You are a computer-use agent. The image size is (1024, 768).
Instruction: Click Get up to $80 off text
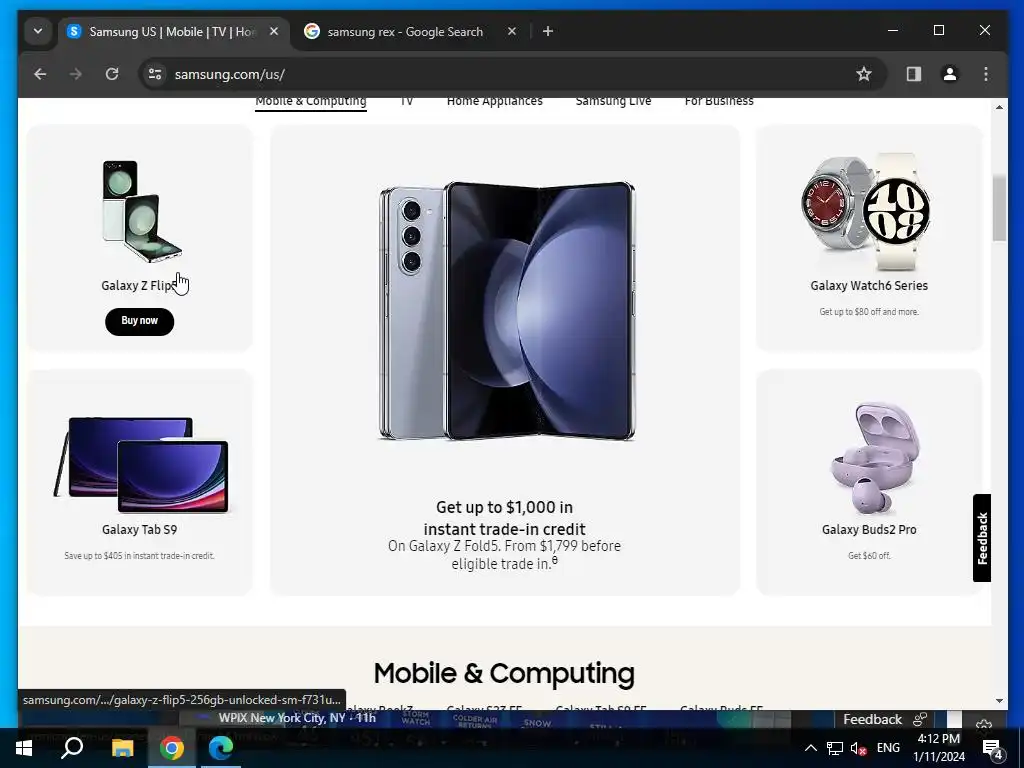point(869,312)
